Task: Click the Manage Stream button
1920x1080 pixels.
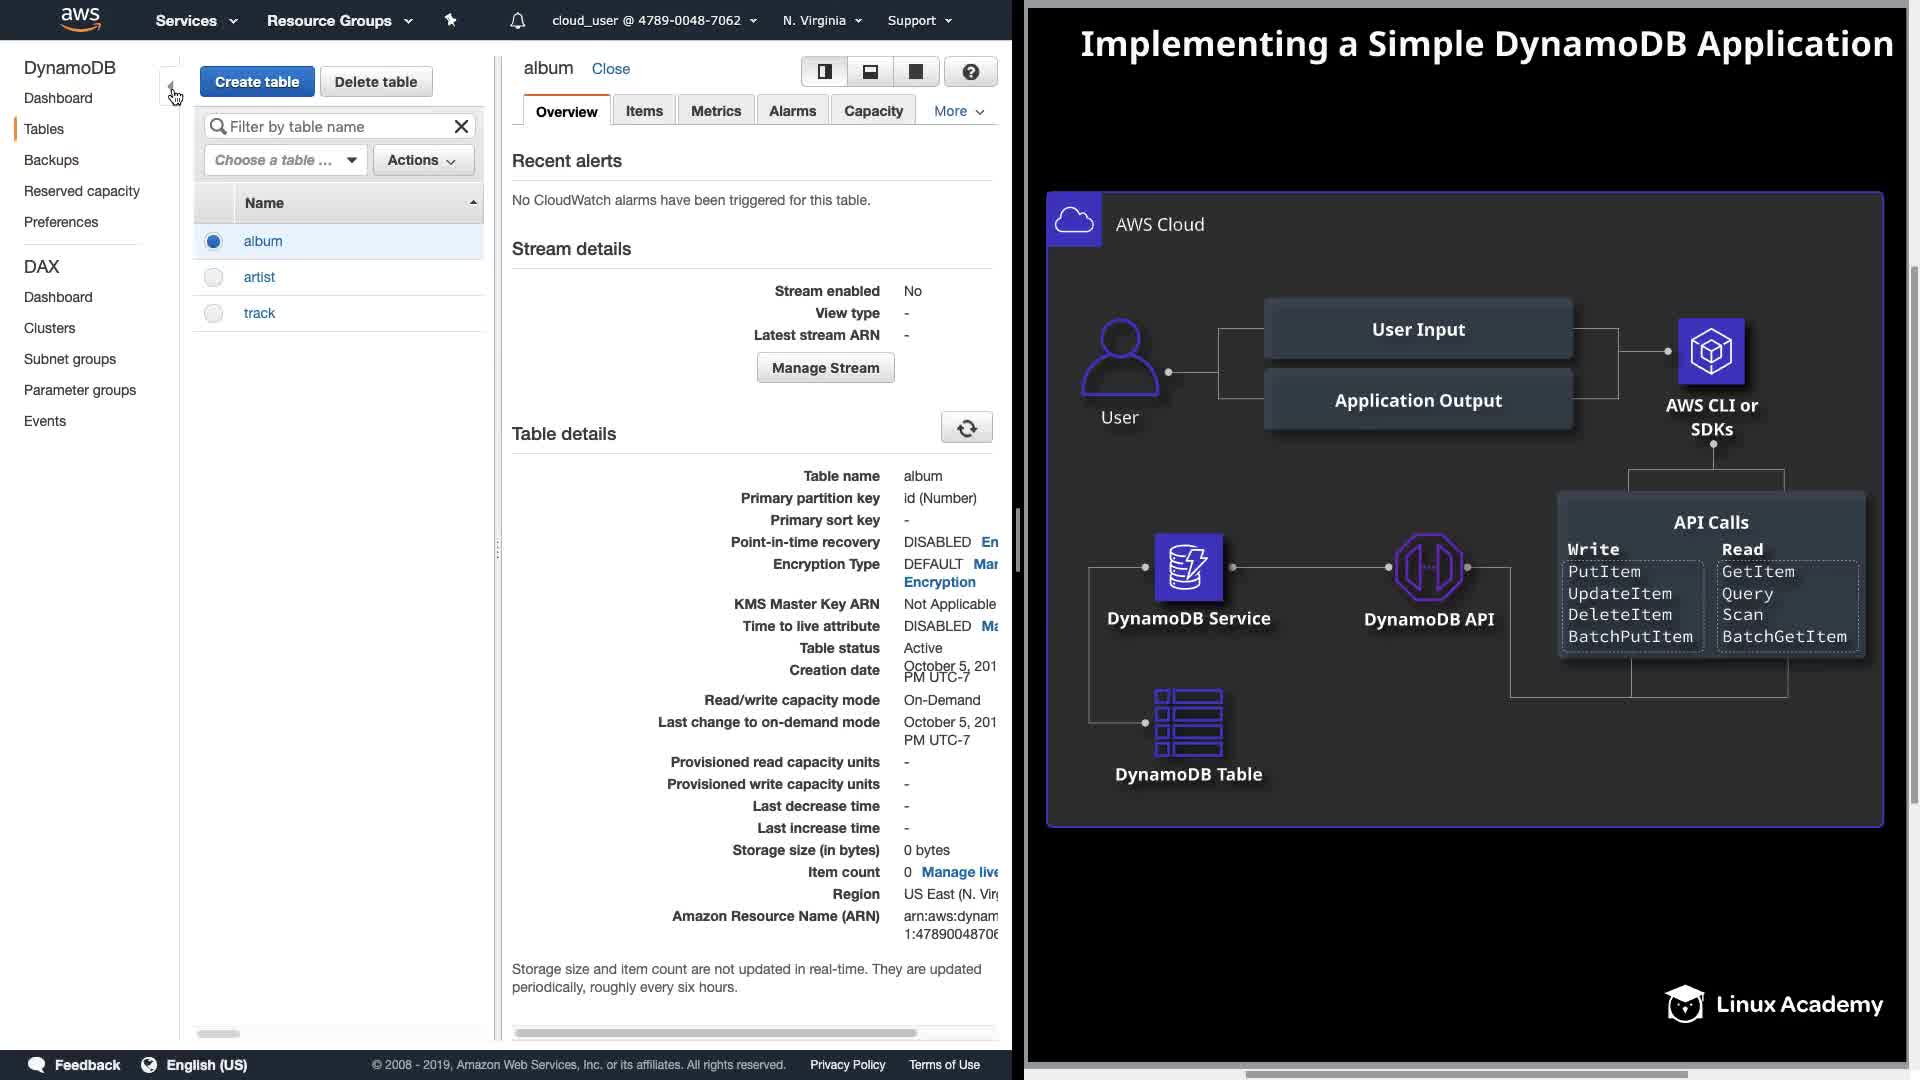Action: point(825,368)
